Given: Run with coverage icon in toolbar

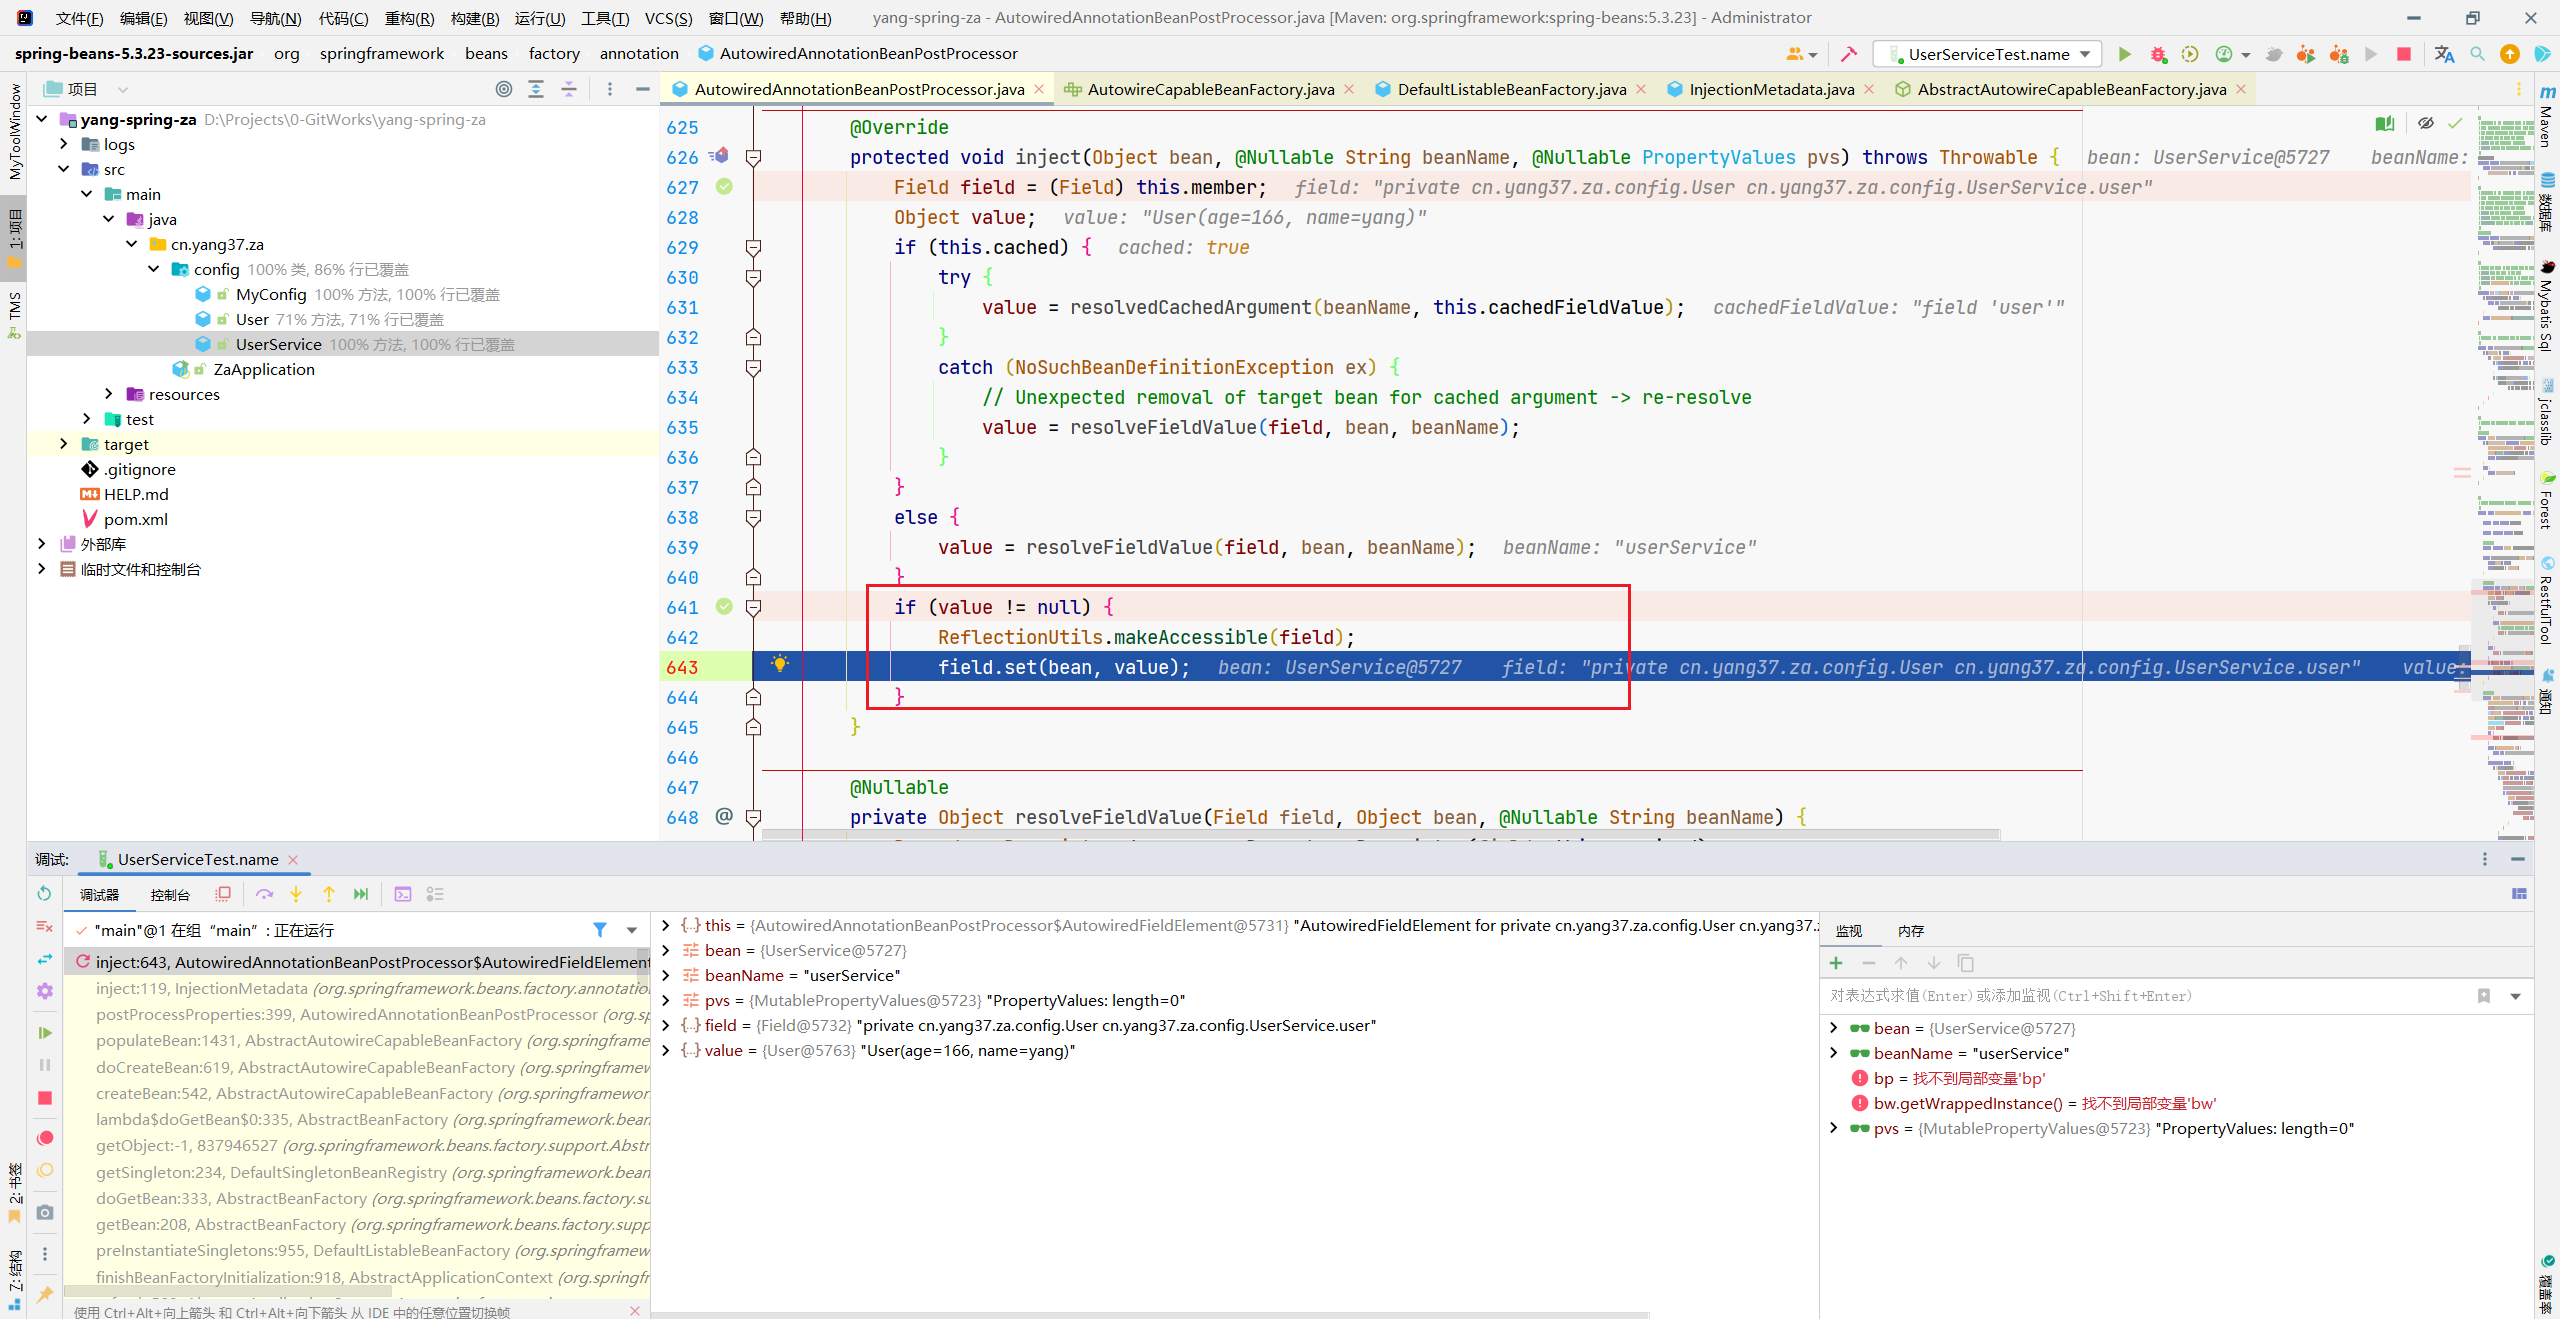Looking at the screenshot, I should [x=2190, y=54].
